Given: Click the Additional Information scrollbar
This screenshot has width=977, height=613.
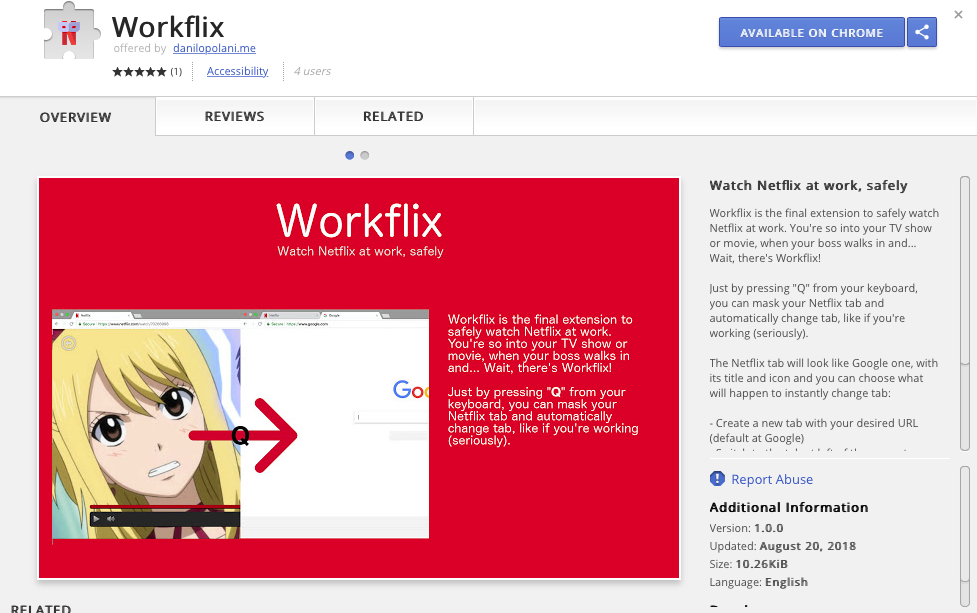Looking at the screenshot, I should tap(965, 534).
